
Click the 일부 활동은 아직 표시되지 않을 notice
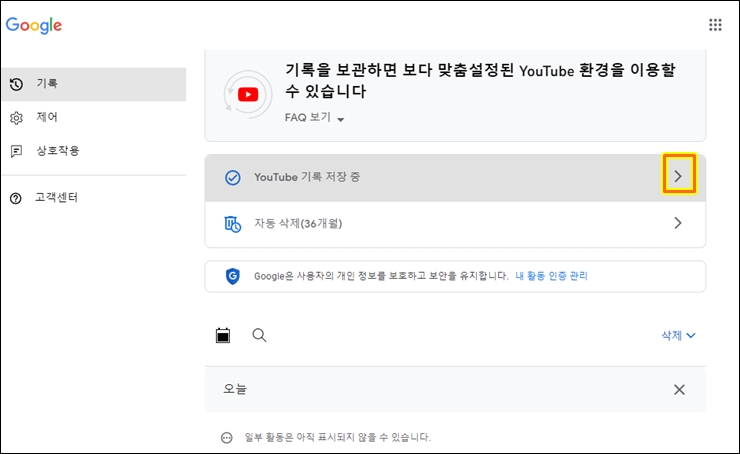pos(337,437)
